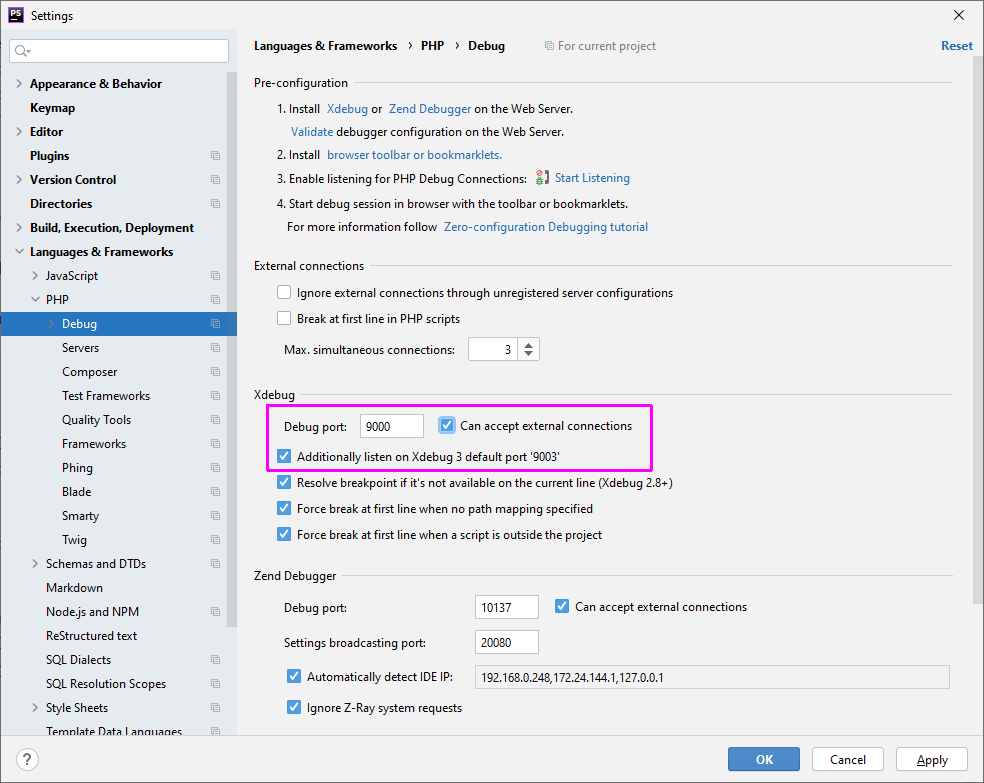This screenshot has height=783, width=984.
Task: Expand Style Sheets node
Action: 35,708
